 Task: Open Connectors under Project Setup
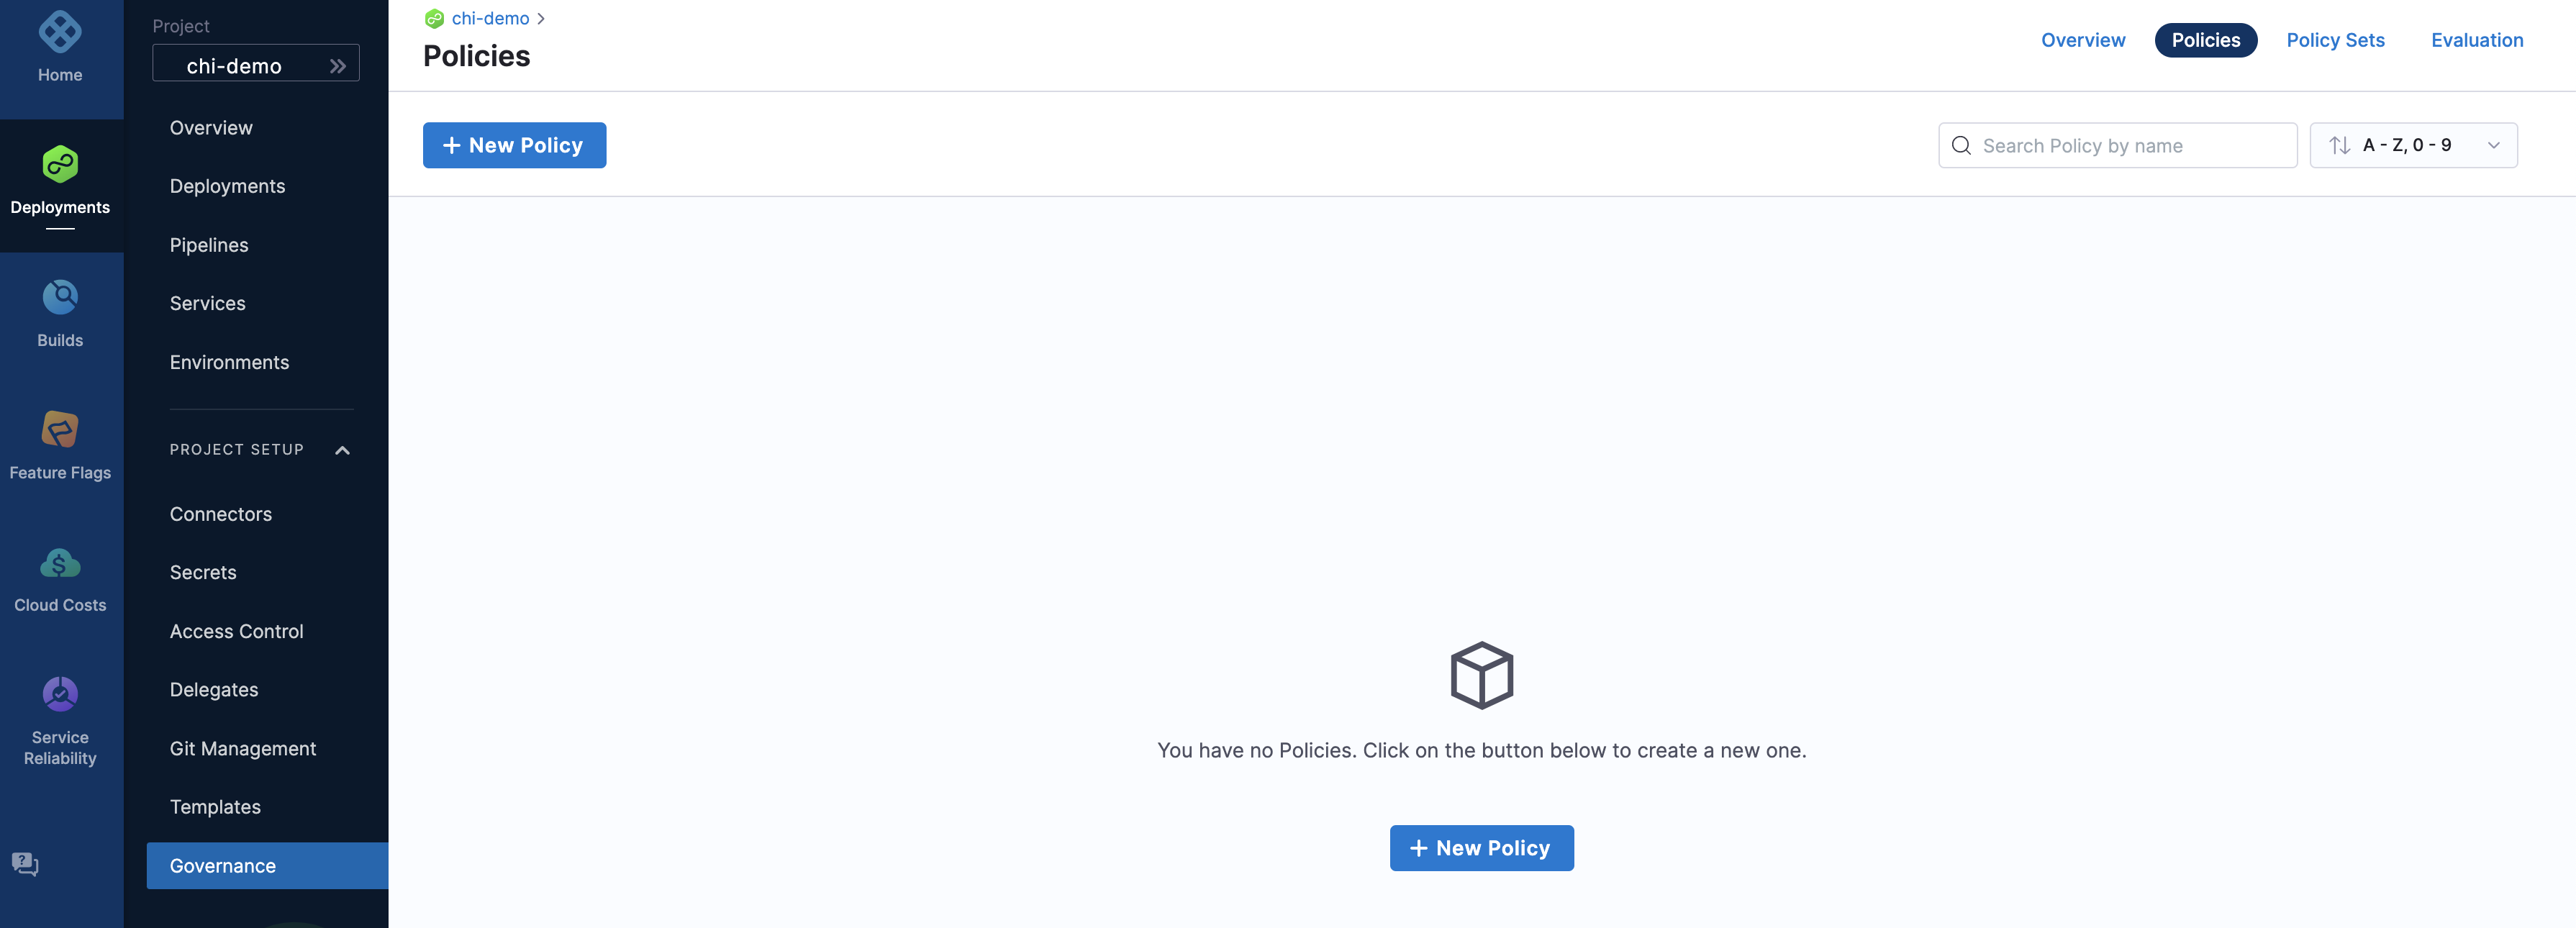pos(221,514)
